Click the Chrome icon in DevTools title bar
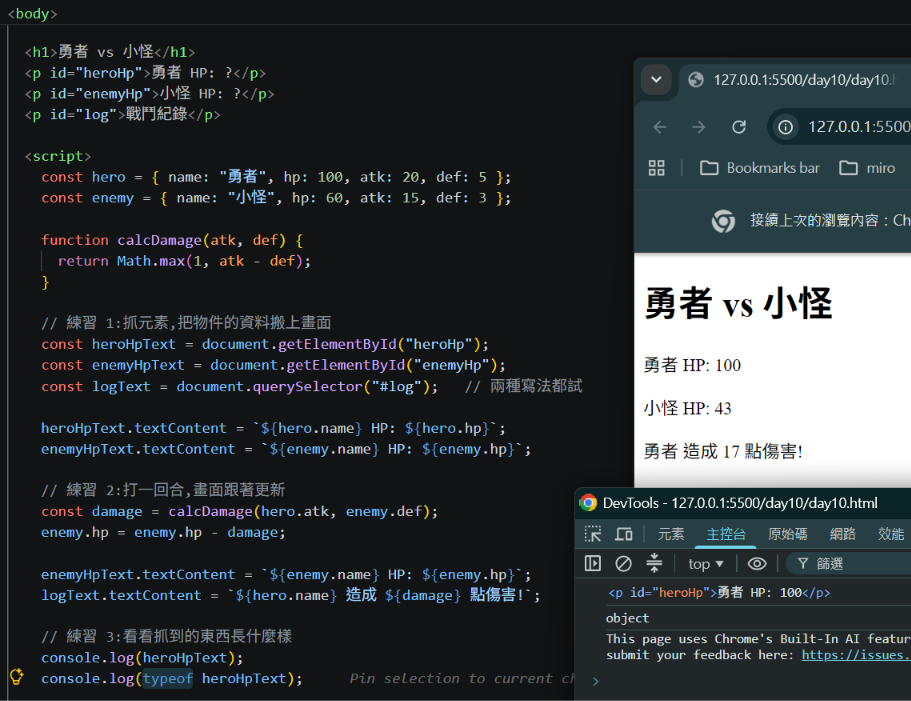 tap(588, 503)
